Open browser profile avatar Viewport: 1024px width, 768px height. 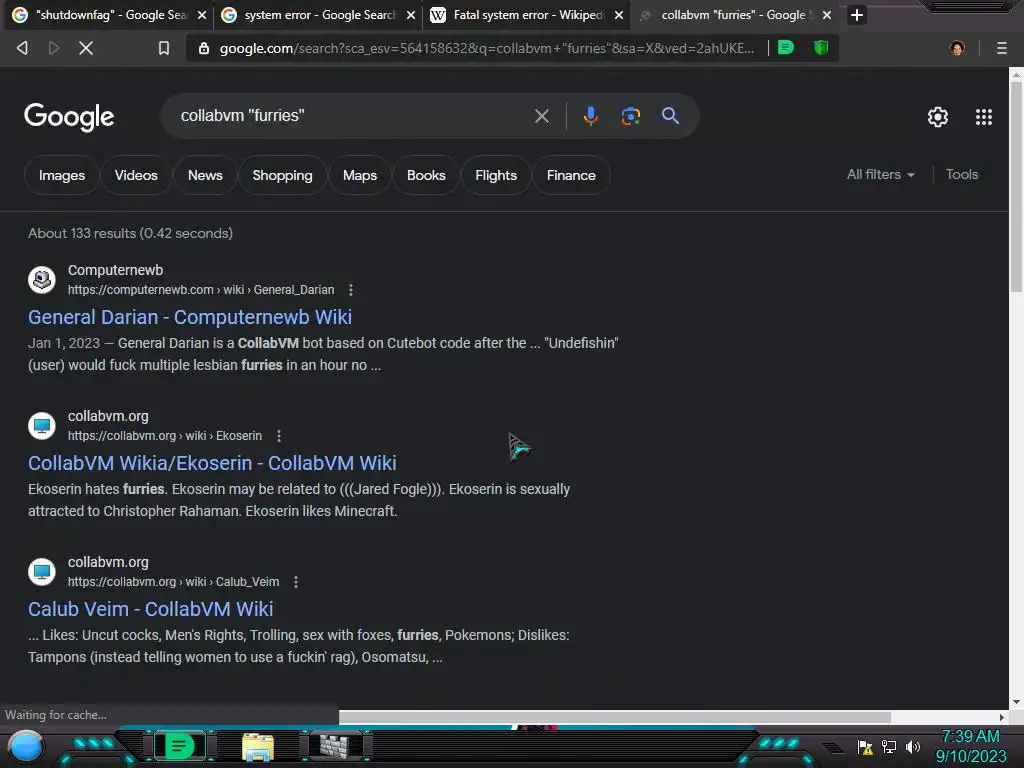click(957, 48)
